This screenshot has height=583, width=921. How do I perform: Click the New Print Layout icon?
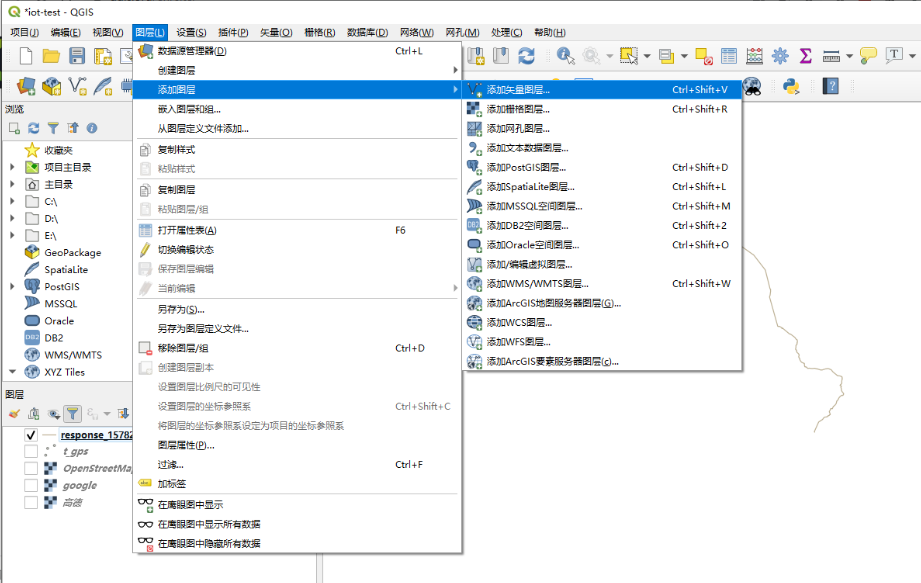point(103,56)
